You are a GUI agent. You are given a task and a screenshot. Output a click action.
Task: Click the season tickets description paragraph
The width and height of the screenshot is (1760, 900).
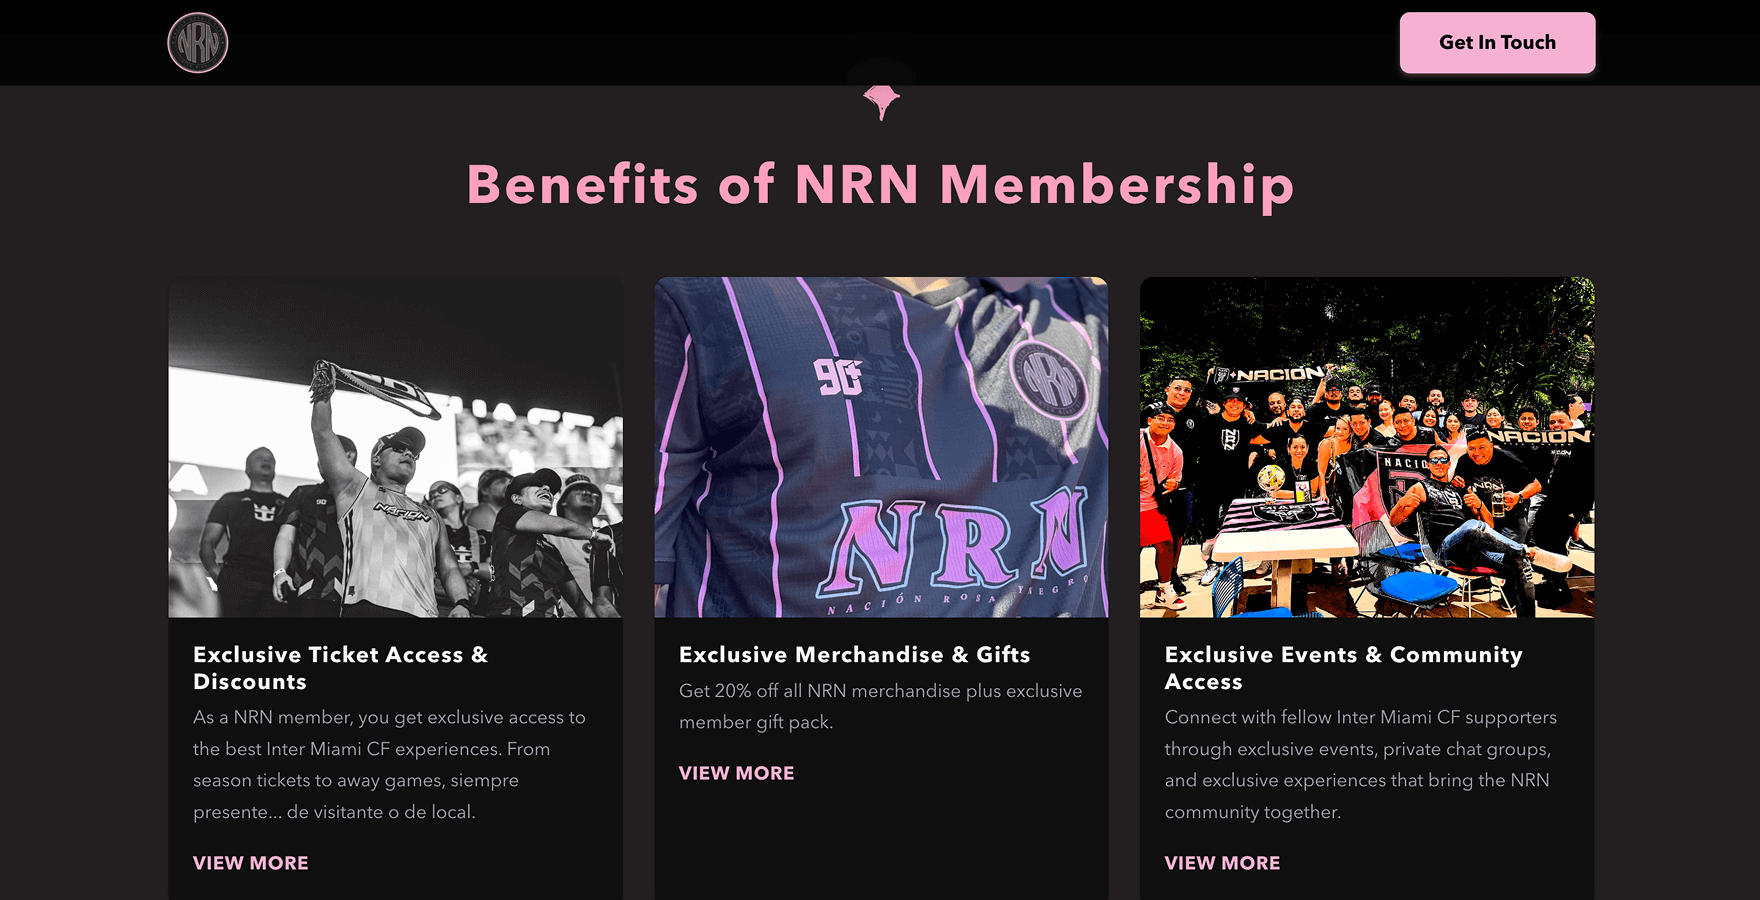pyautogui.click(x=389, y=765)
